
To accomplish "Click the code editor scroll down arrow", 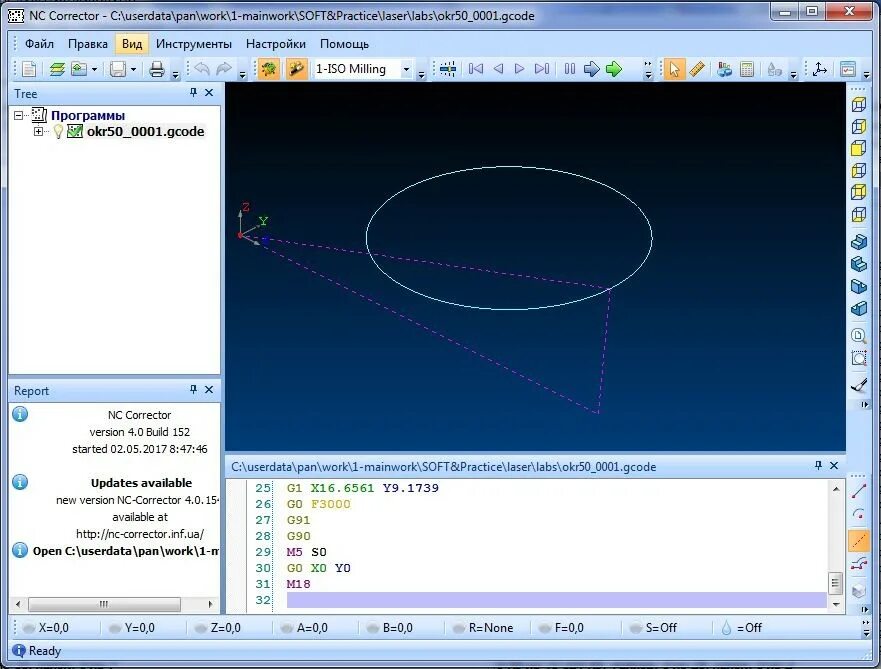I will [x=835, y=605].
